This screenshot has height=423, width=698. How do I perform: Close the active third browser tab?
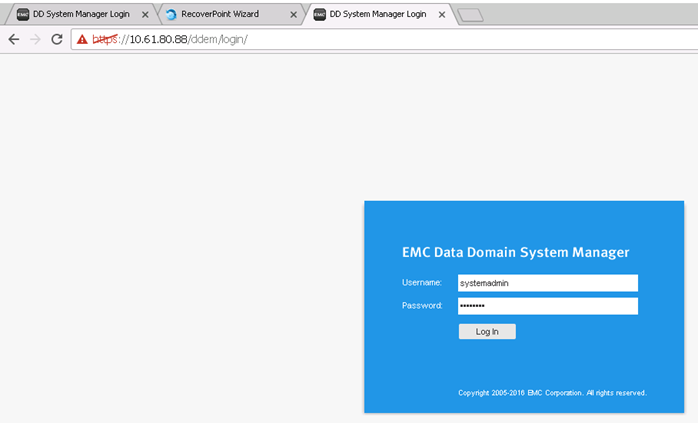click(442, 15)
